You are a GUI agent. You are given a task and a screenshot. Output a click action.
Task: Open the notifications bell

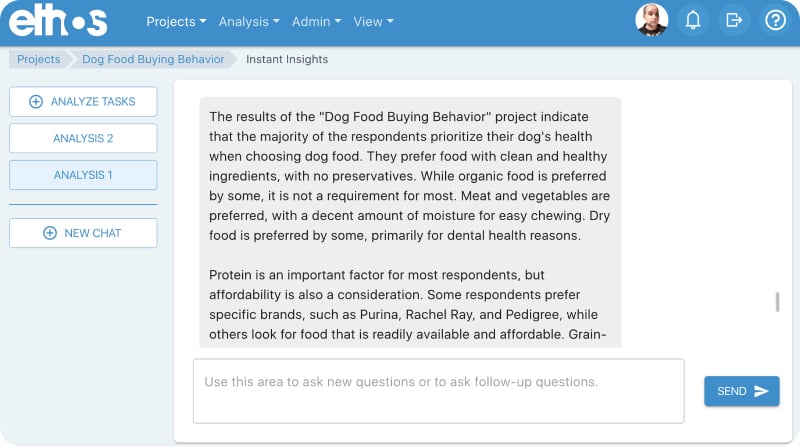click(x=693, y=20)
